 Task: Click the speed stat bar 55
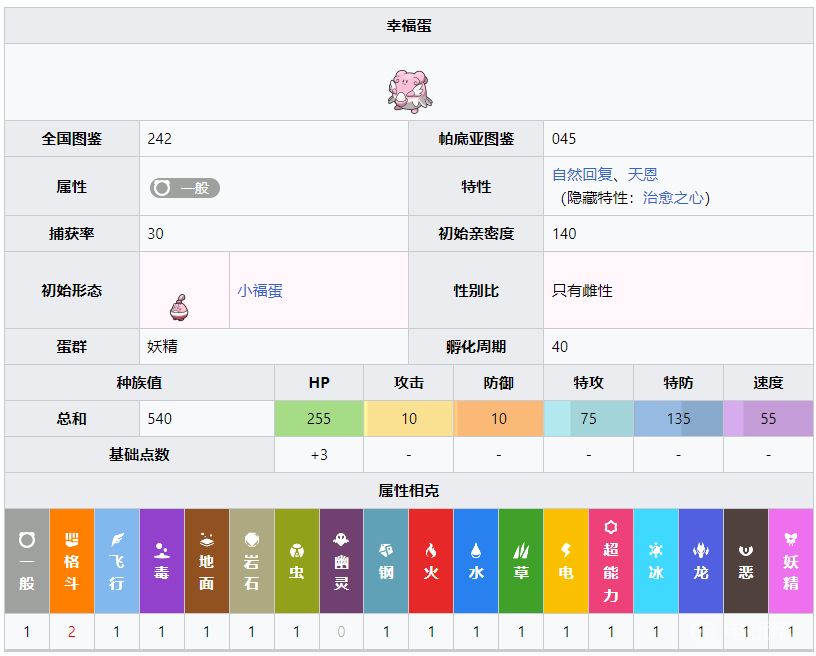click(768, 418)
